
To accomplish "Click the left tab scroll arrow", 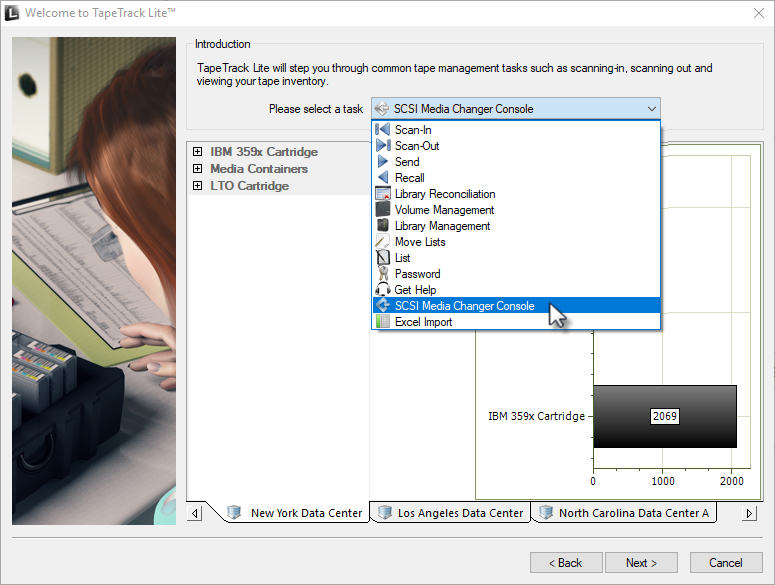I will pos(195,513).
